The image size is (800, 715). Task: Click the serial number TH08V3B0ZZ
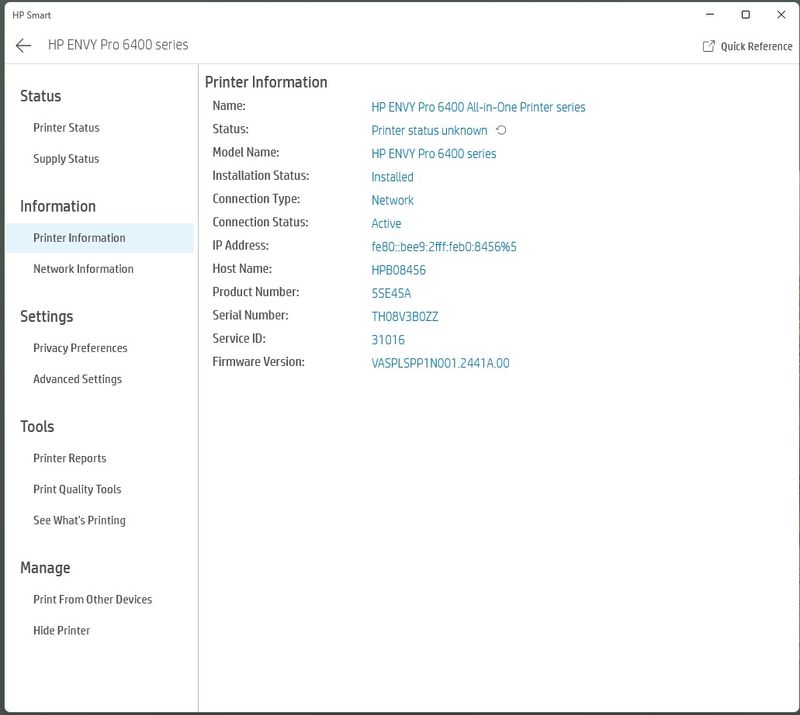pyautogui.click(x=405, y=316)
